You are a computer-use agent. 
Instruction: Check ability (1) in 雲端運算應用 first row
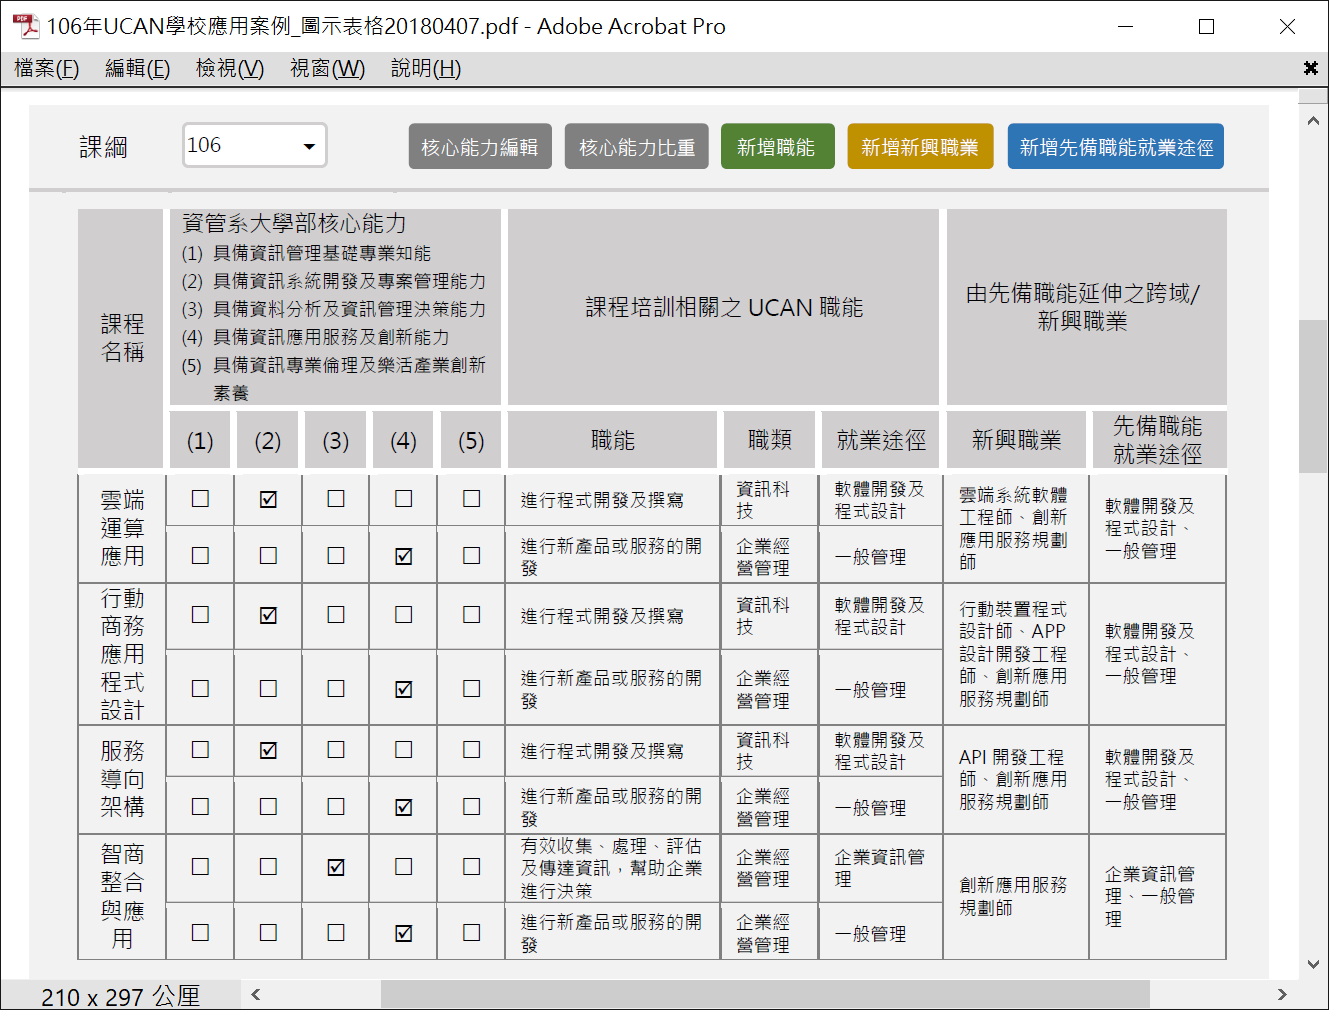(x=200, y=499)
